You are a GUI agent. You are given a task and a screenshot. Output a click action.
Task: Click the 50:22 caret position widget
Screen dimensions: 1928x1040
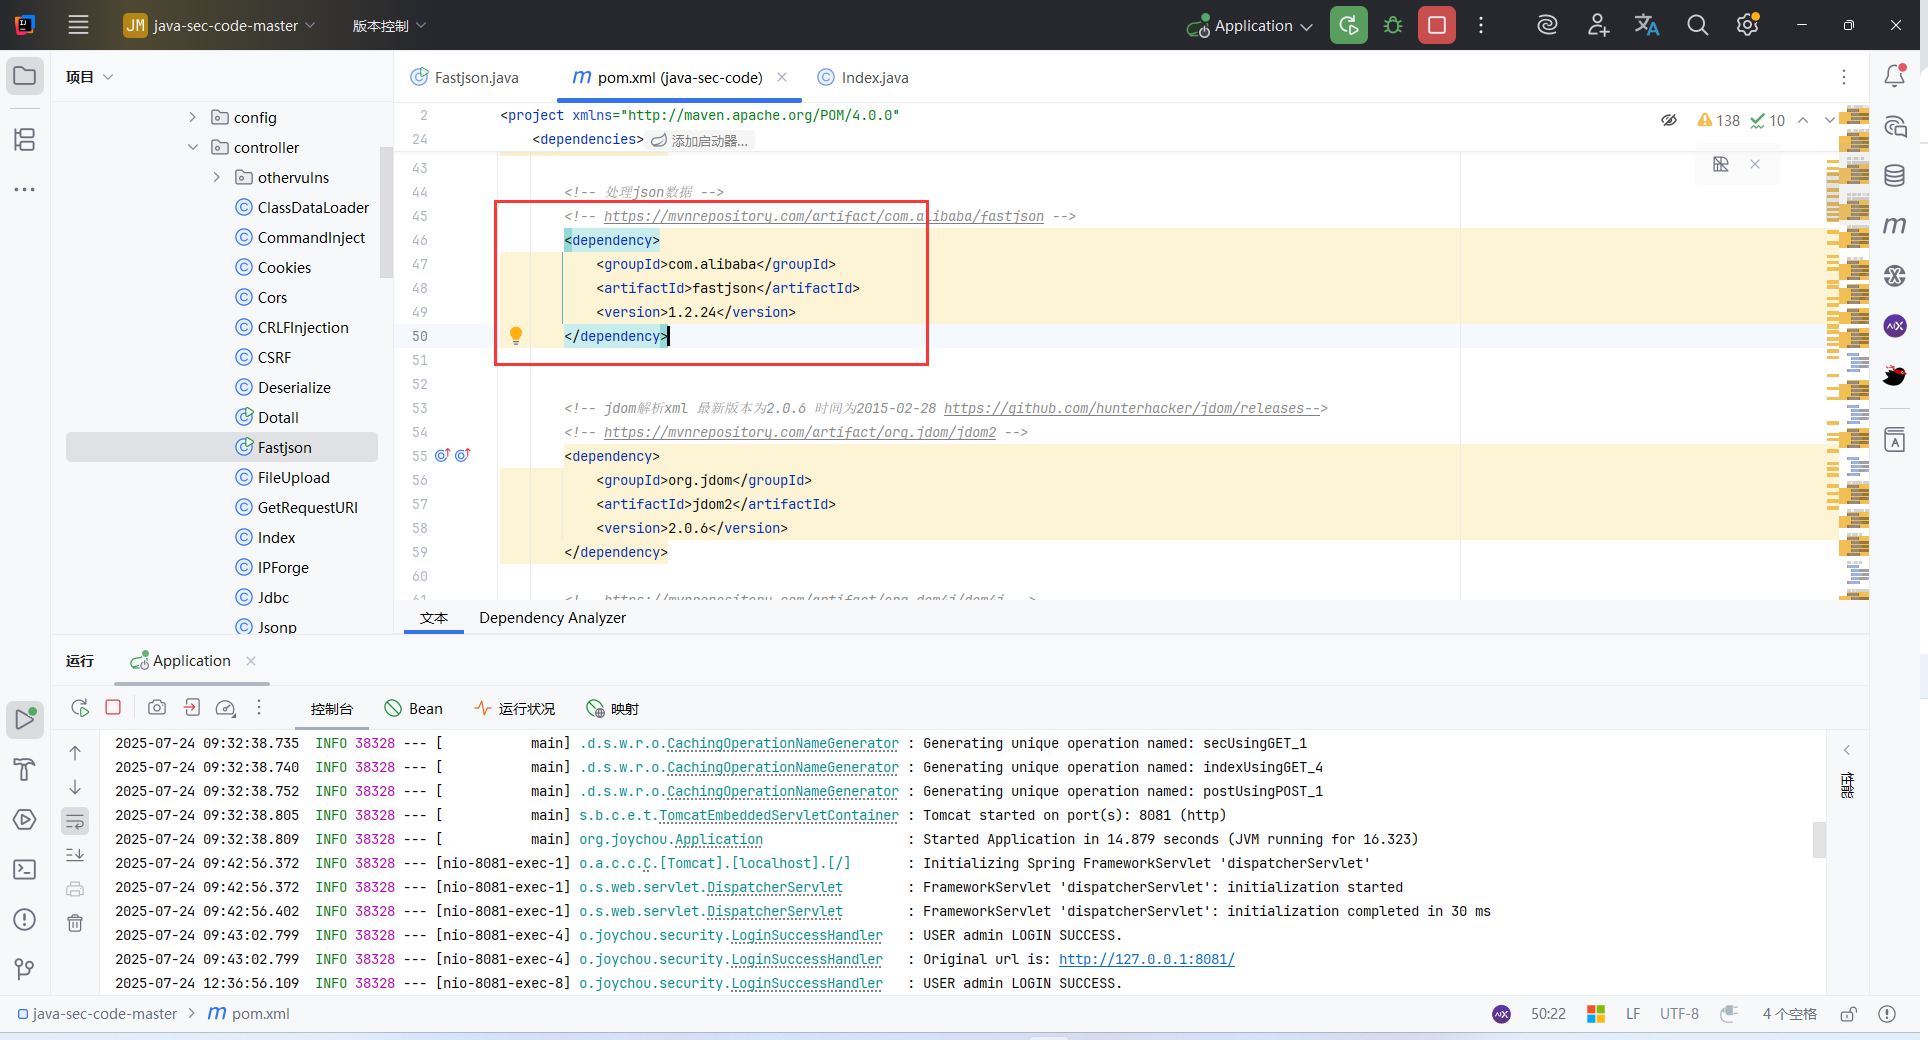point(1548,1014)
